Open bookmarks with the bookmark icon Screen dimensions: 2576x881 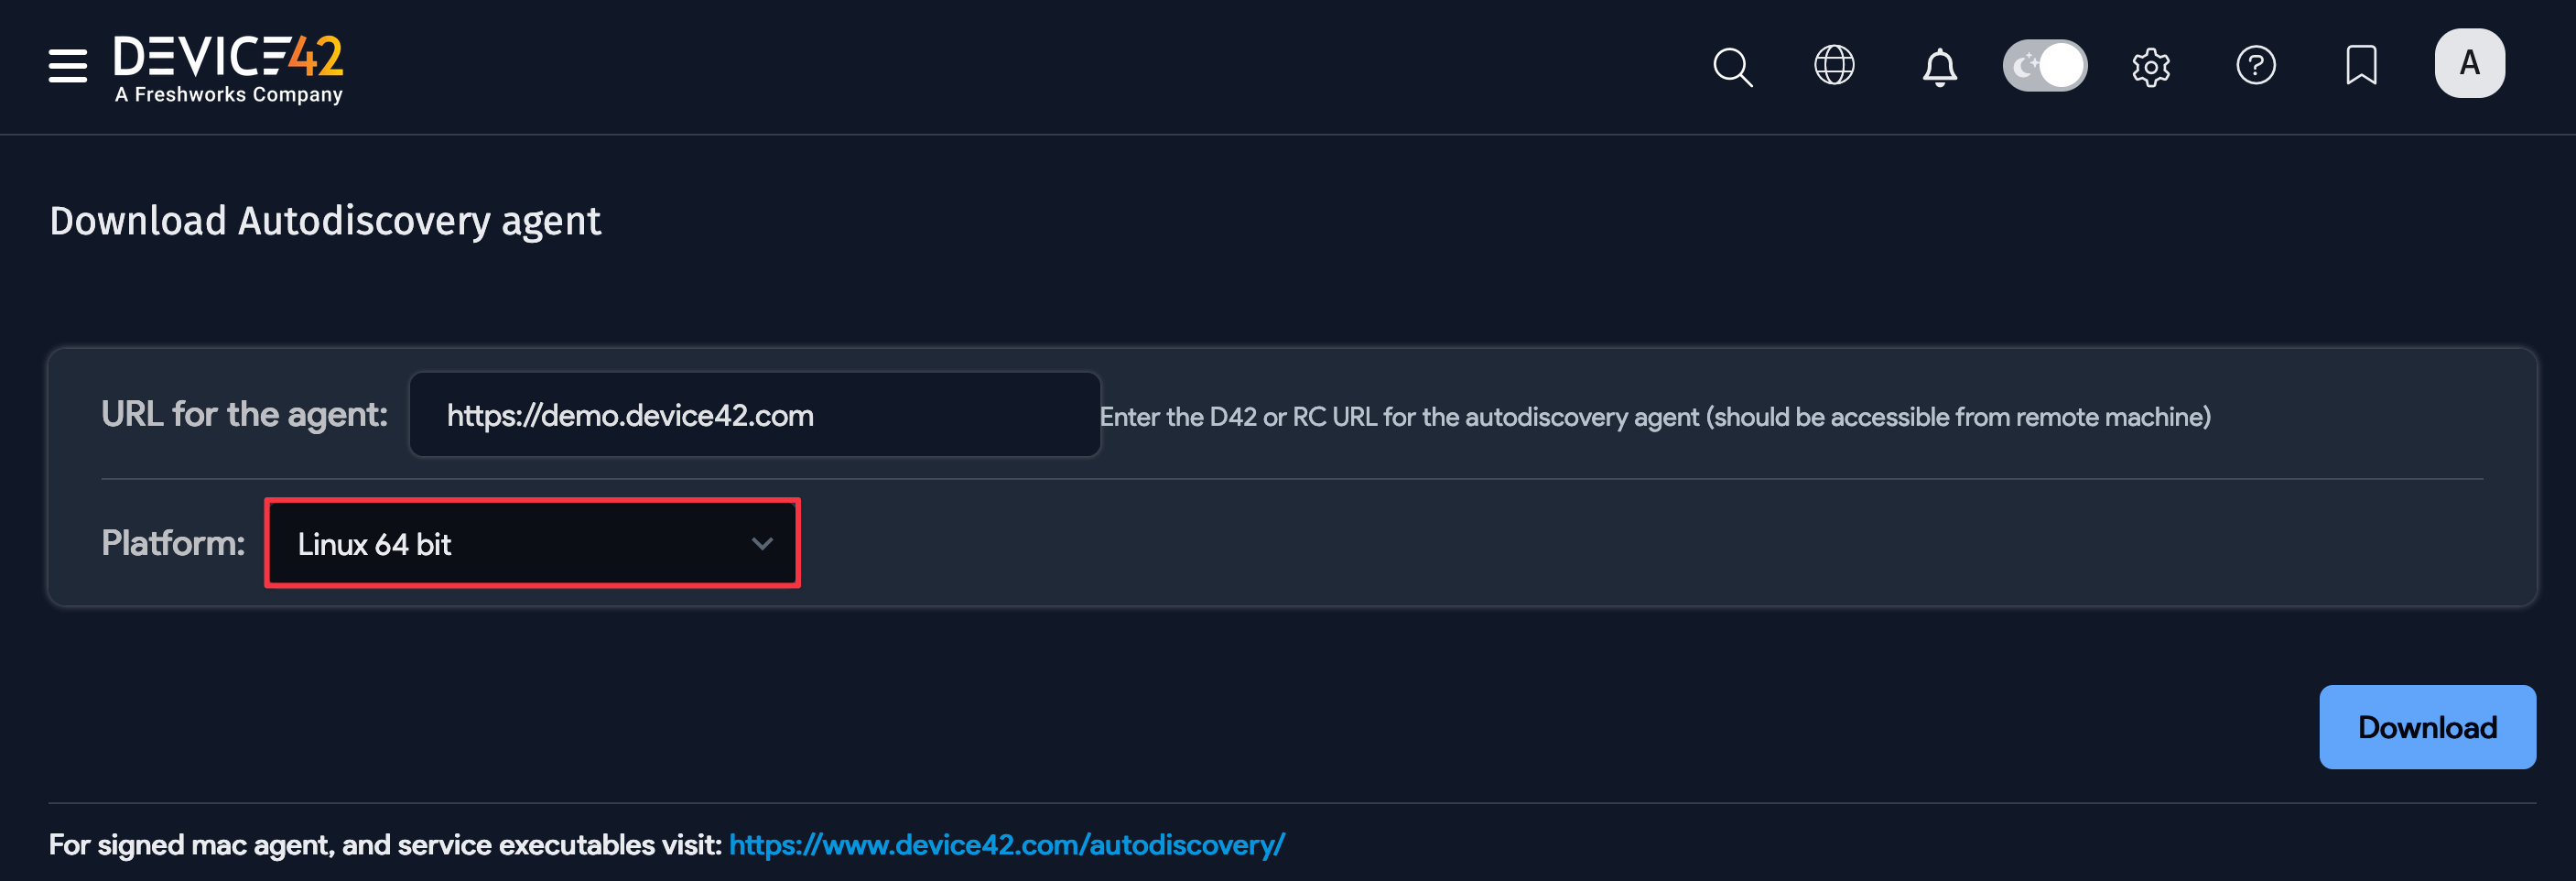pos(2361,66)
